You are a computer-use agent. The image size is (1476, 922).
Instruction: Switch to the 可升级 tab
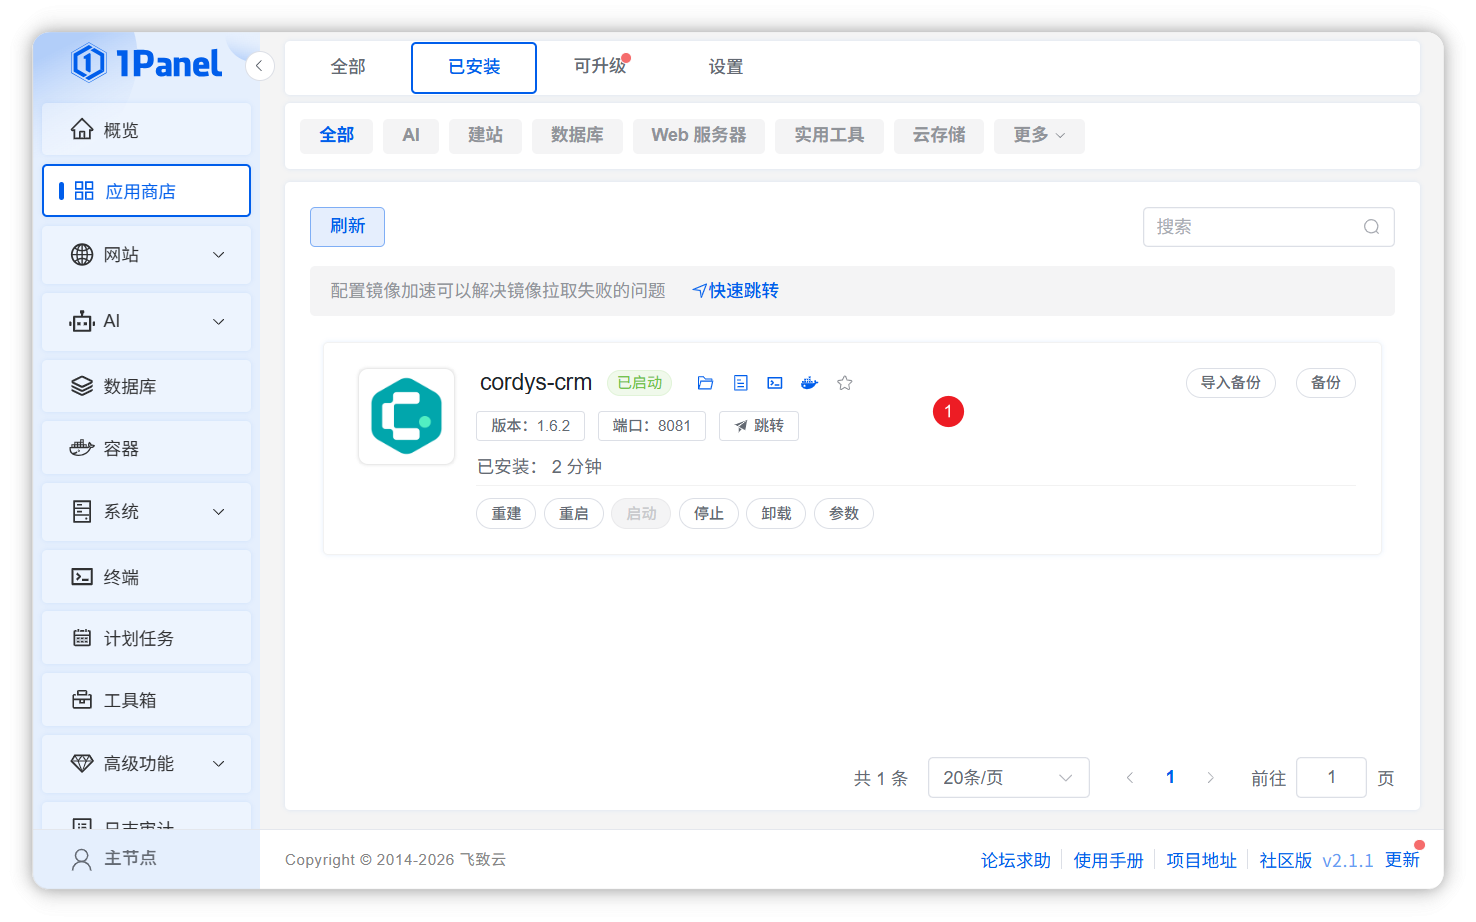(x=600, y=67)
